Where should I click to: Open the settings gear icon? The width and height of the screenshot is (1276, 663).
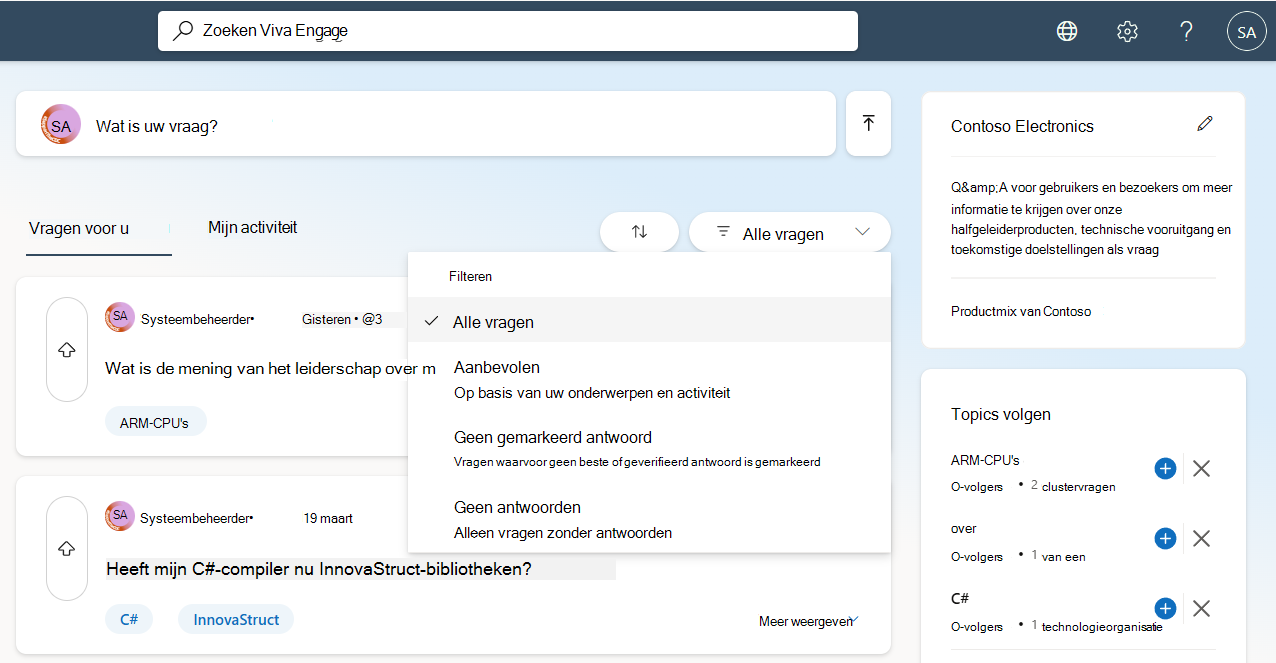point(1127,31)
